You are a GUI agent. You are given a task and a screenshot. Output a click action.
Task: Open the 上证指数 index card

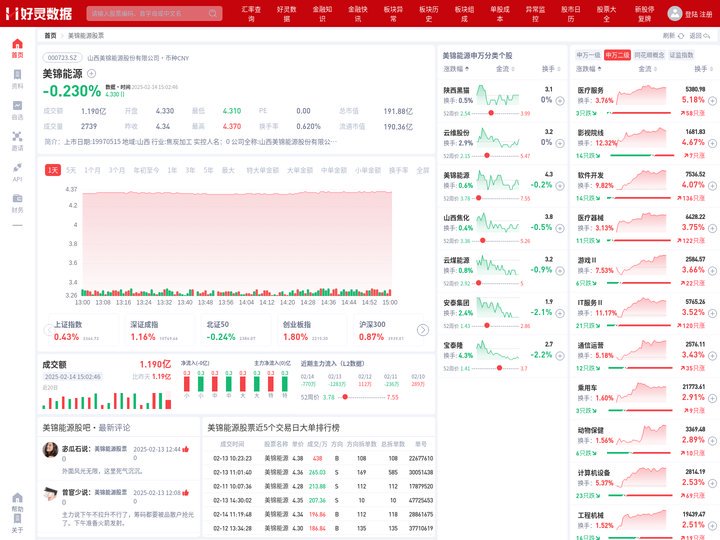[82, 331]
